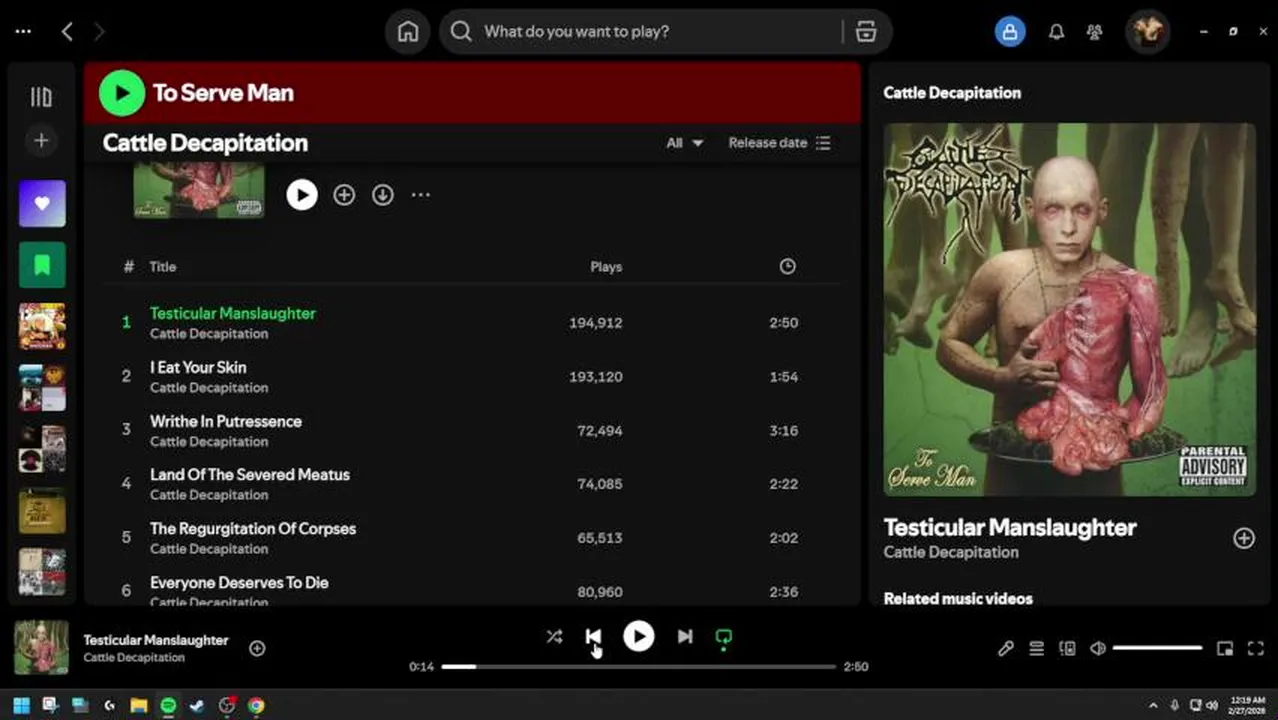The width and height of the screenshot is (1278, 720).
Task: Open File Explorer in taskbar
Action: coord(139,706)
